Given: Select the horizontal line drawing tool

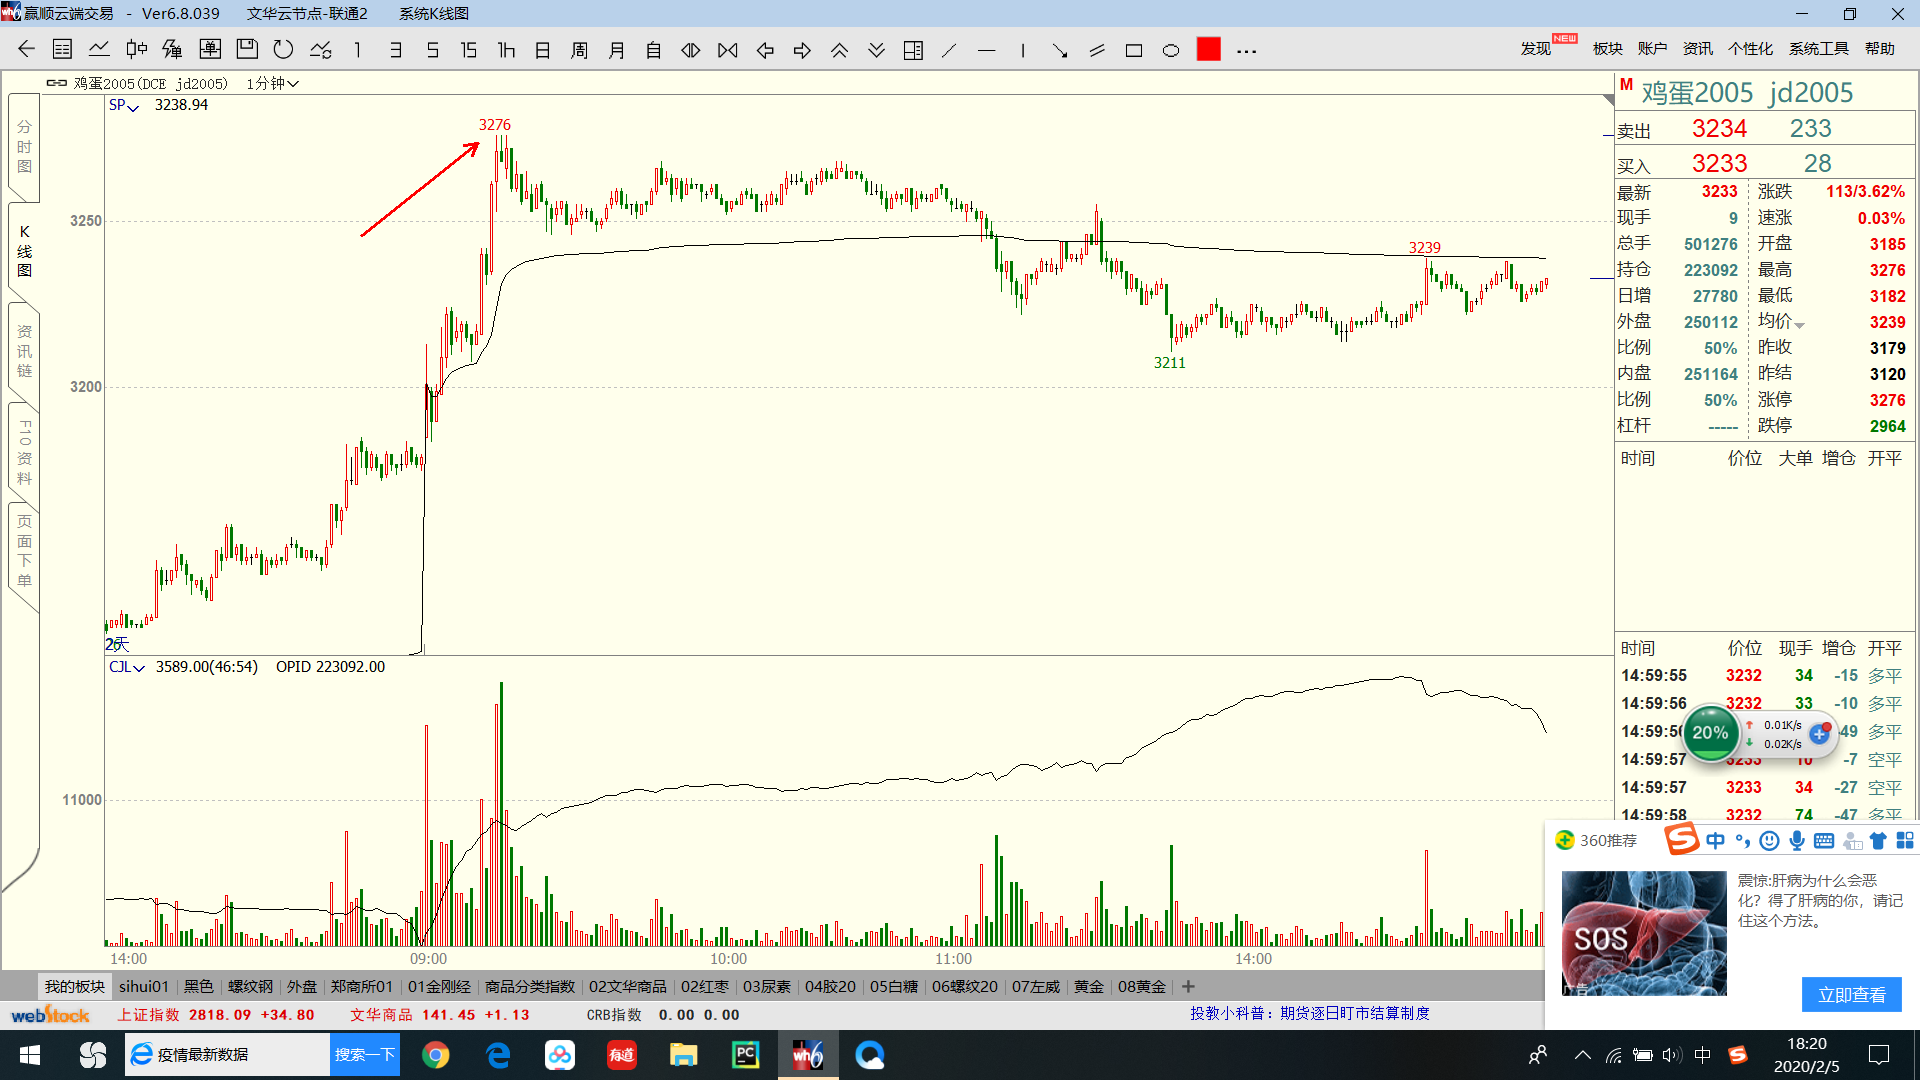Looking at the screenshot, I should [x=986, y=50].
